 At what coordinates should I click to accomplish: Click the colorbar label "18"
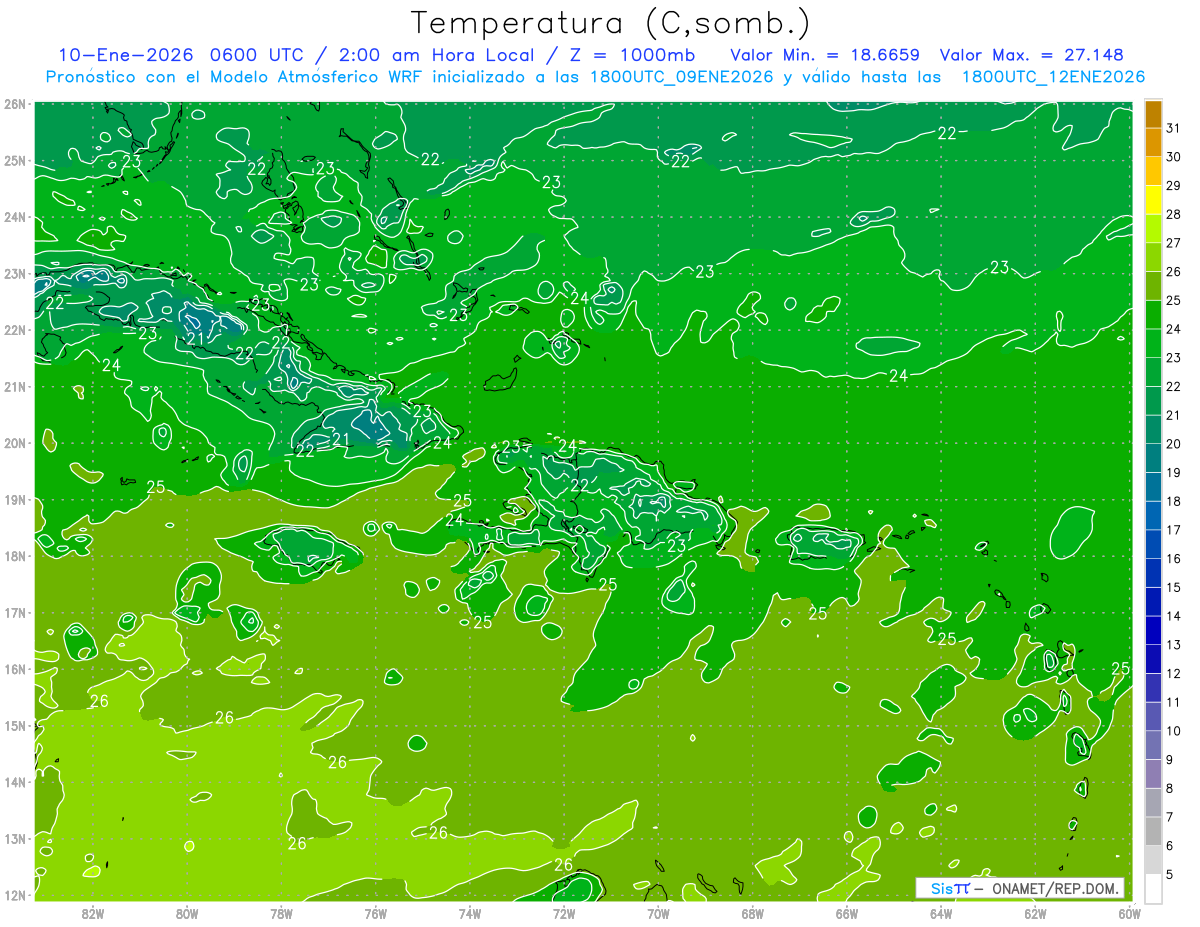(1173, 501)
